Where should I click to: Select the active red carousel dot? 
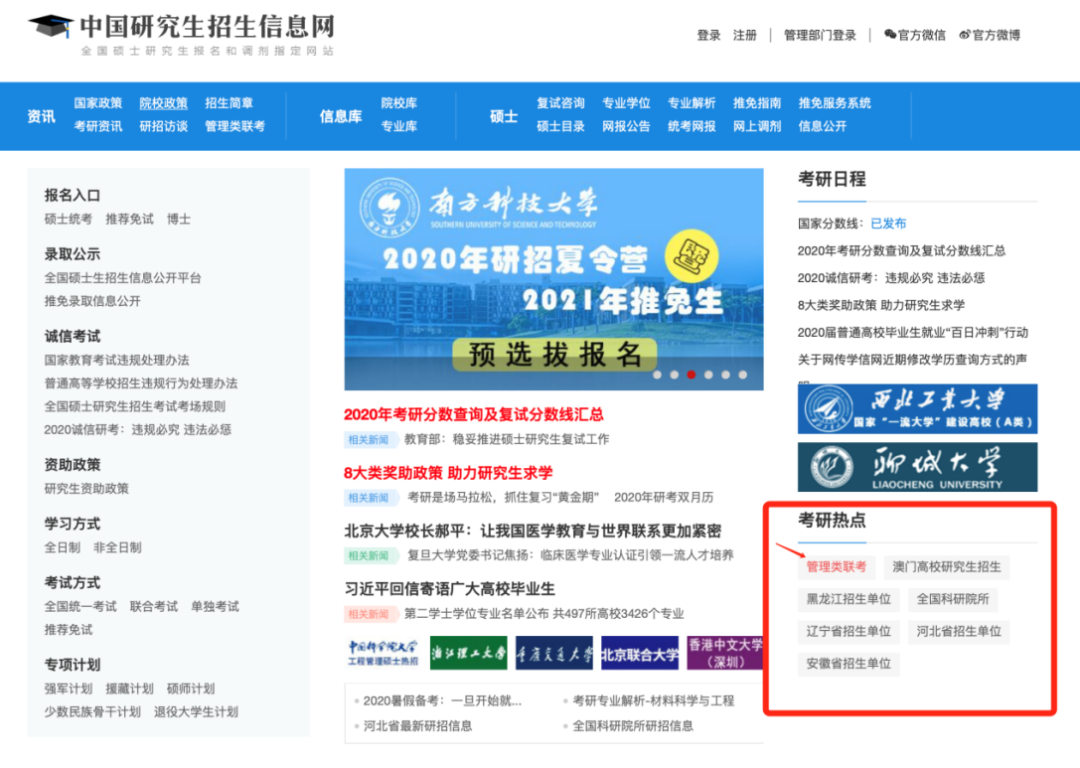coord(691,375)
